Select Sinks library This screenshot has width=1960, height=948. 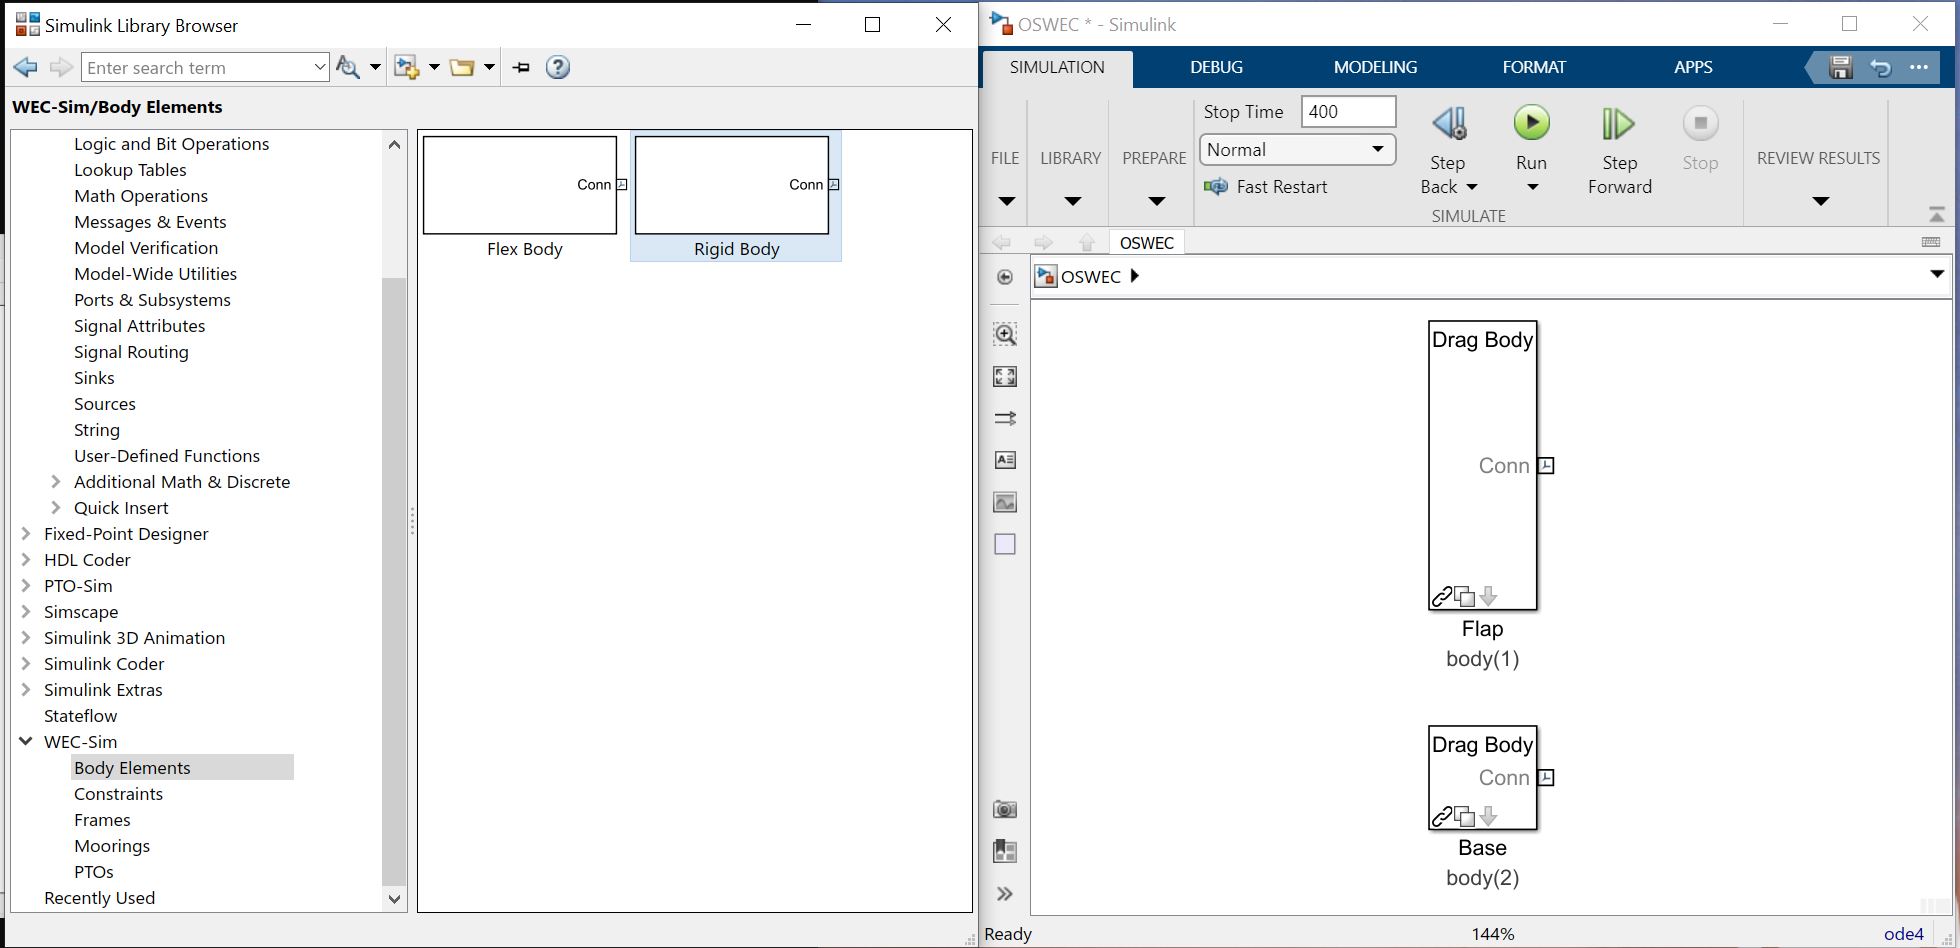94,378
